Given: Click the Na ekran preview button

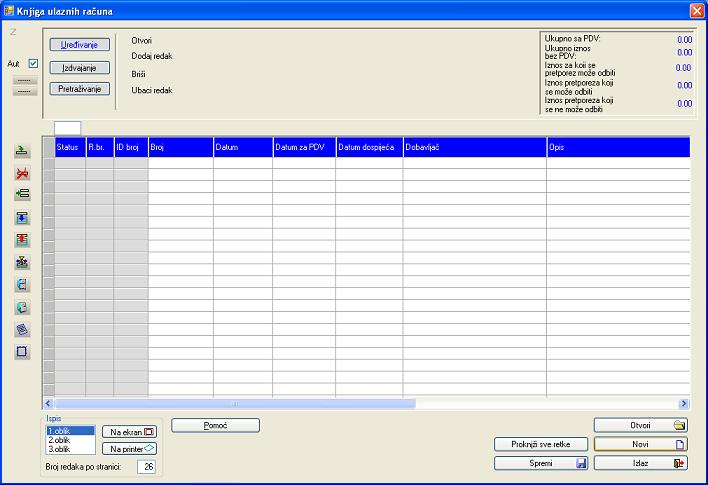Looking at the screenshot, I should (130, 431).
